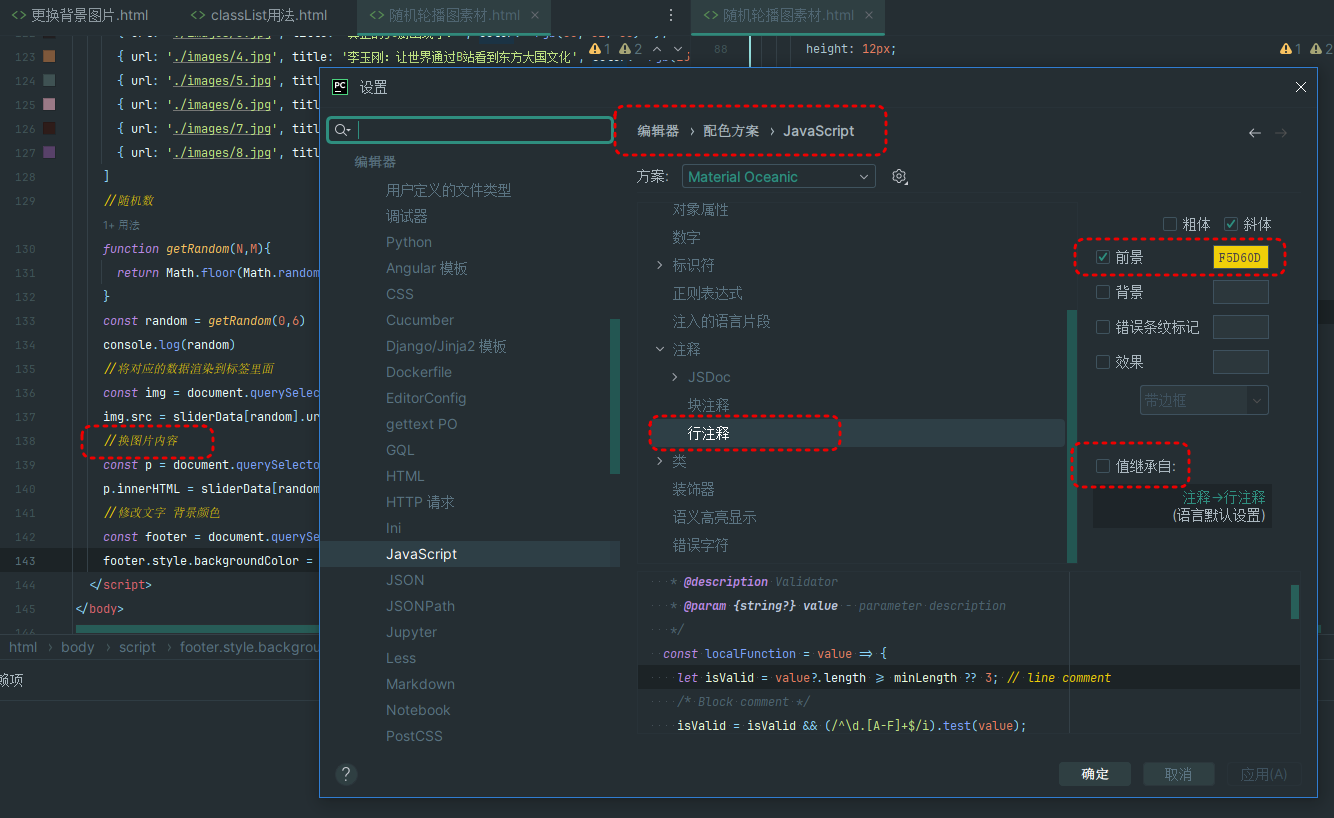The width and height of the screenshot is (1334, 818).
Task: Open the editor tabs overflow menu (three dots)
Action: 670,16
